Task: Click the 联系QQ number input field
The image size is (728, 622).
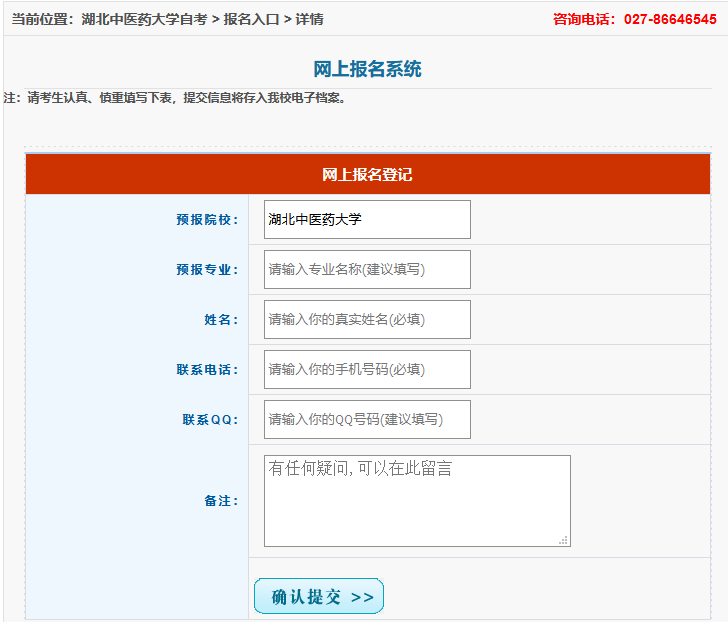Action: tap(367, 420)
